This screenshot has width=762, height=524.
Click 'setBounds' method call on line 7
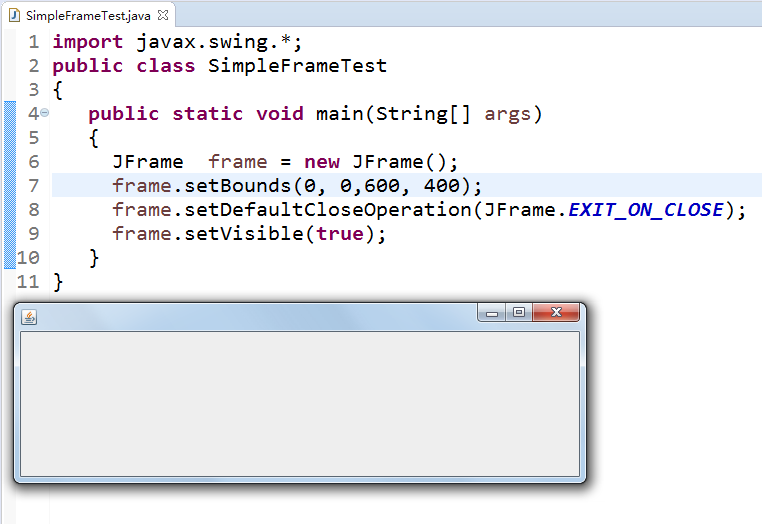pos(238,186)
